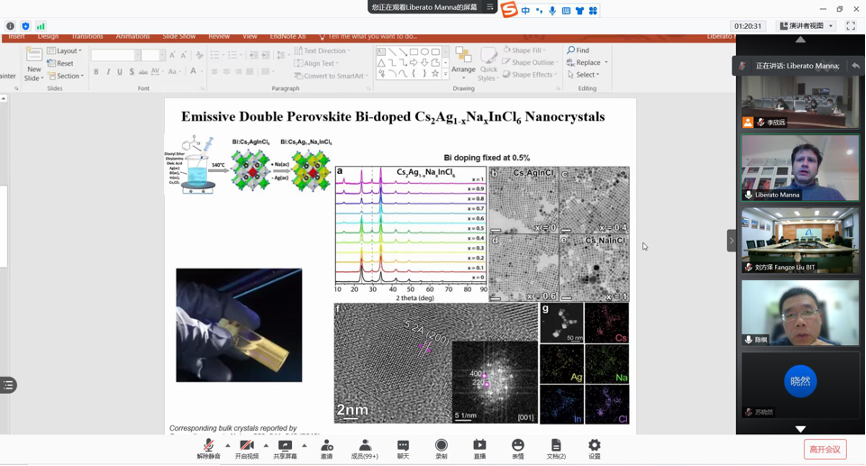Viewport: 866px width, 466px height.
Task: Turn on camera with 开启视频
Action: (x=246, y=446)
